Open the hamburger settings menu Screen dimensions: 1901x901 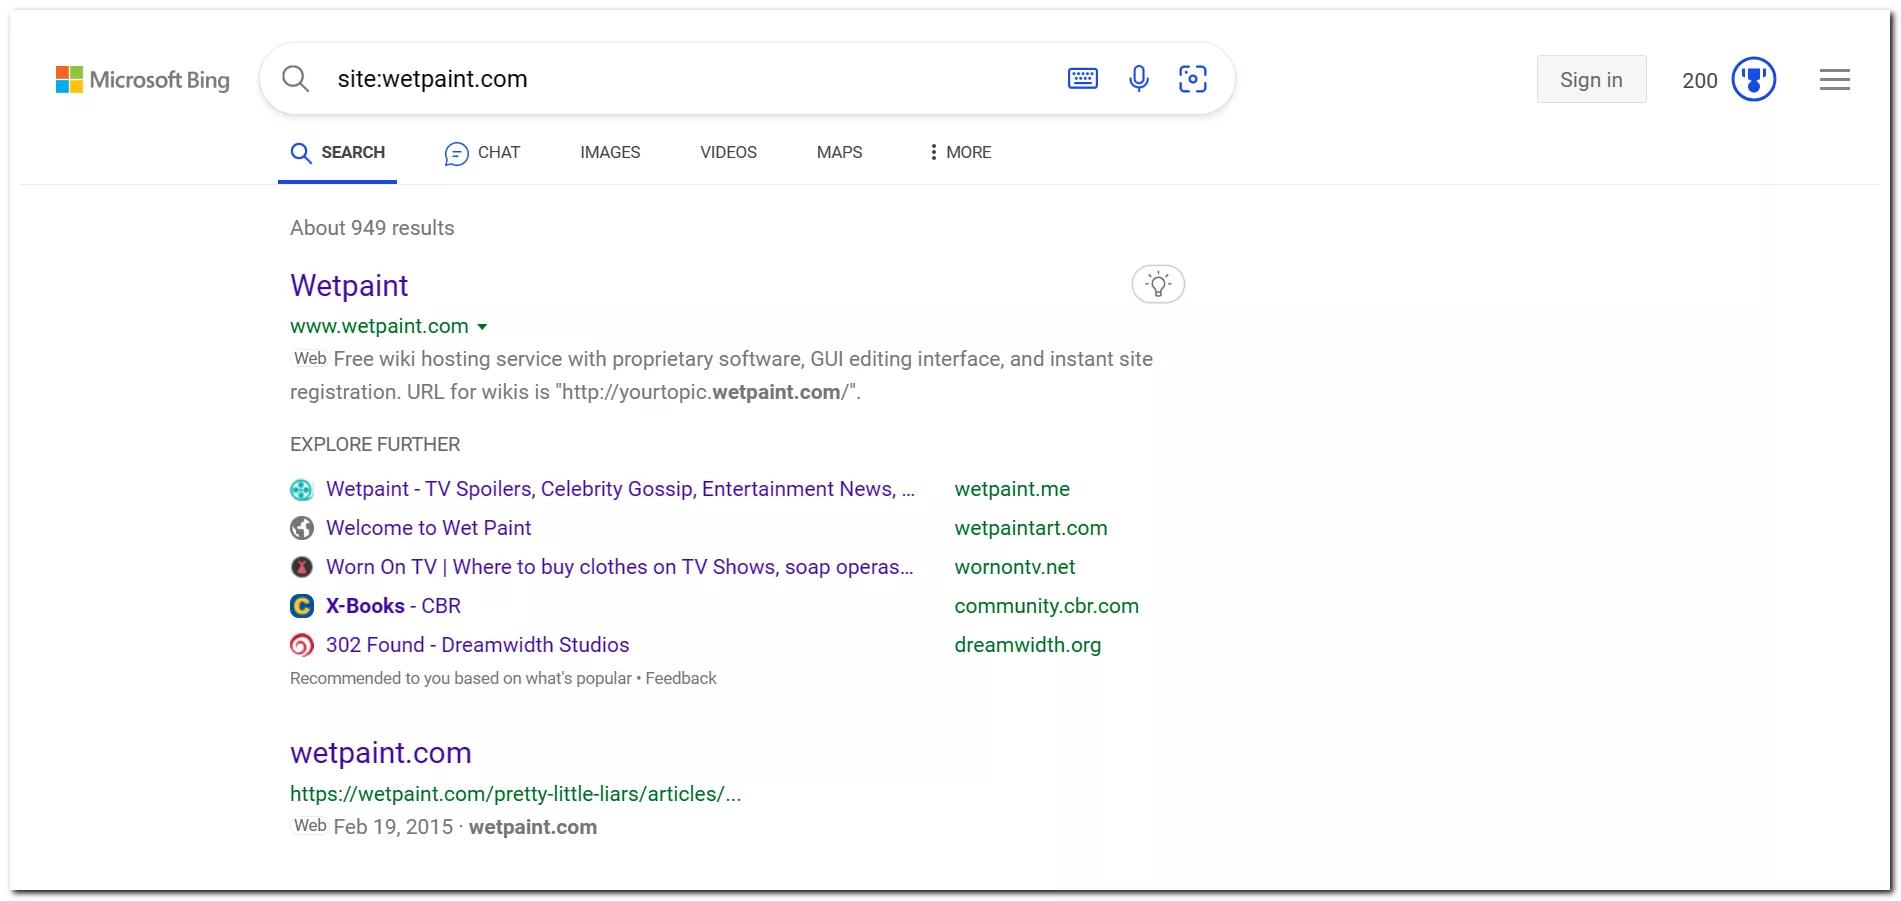point(1834,80)
